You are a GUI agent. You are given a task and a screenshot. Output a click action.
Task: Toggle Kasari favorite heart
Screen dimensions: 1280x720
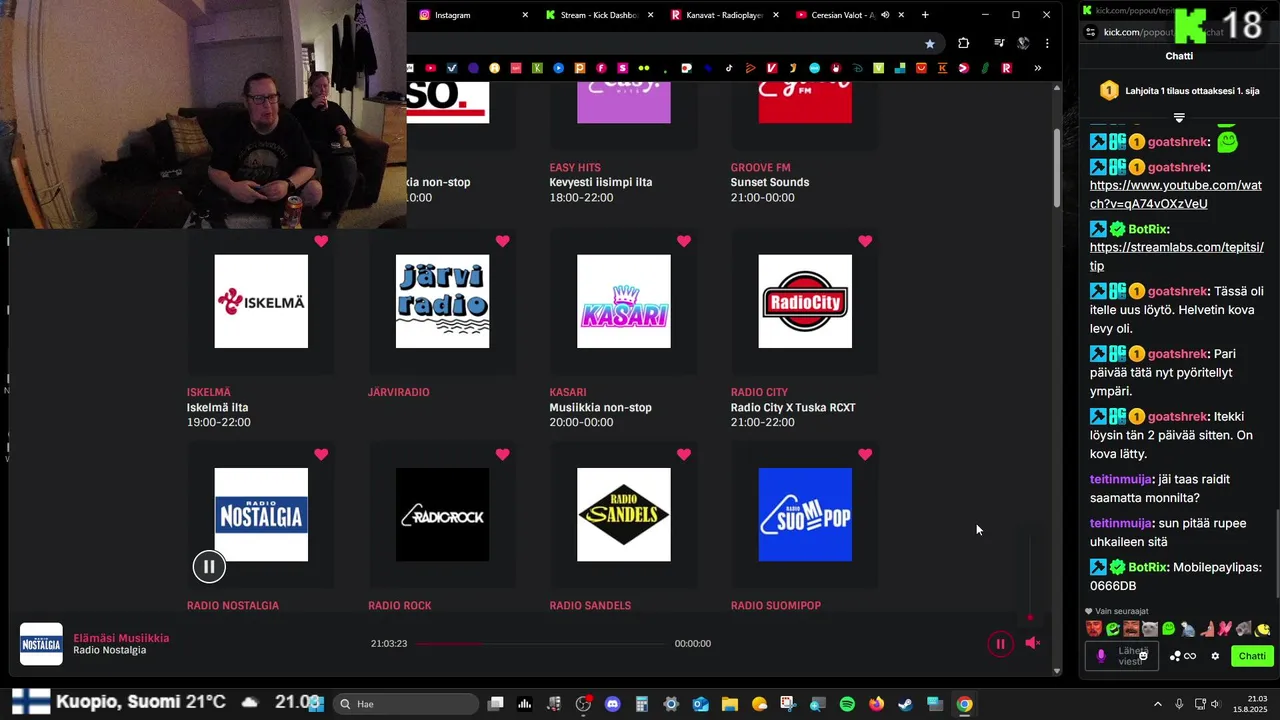point(684,241)
